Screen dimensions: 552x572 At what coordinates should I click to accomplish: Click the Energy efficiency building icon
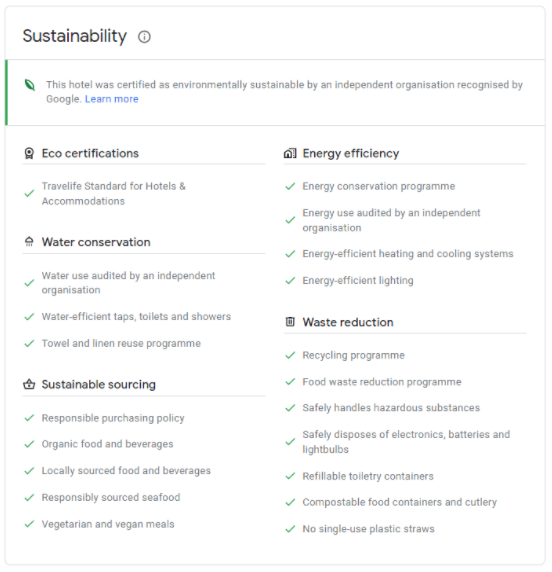(x=290, y=153)
